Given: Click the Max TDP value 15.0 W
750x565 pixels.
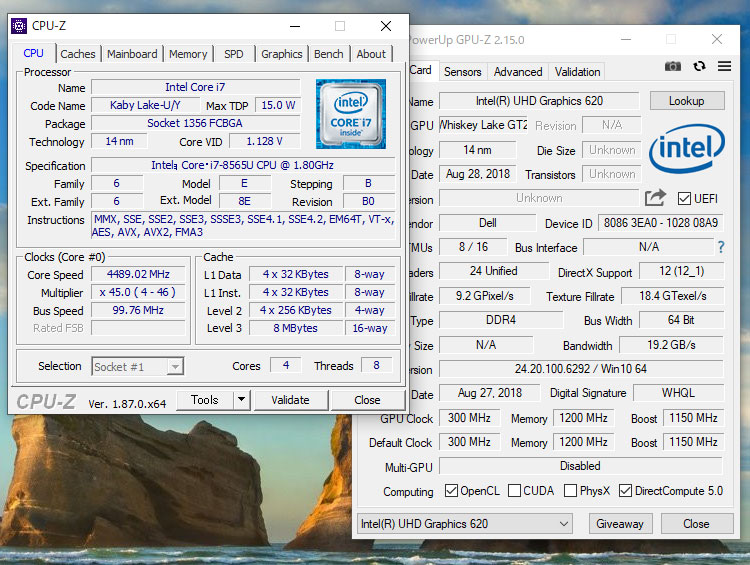Looking at the screenshot, I should (278, 105).
